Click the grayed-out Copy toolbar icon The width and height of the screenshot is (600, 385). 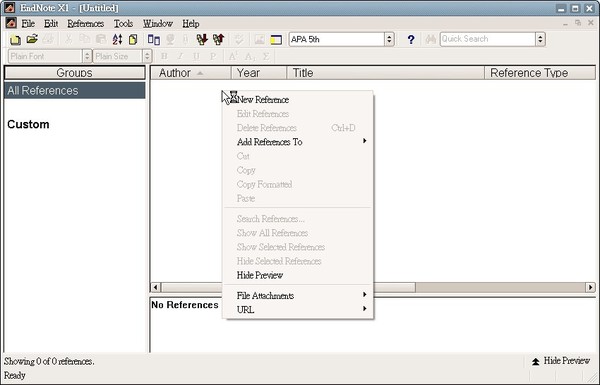[85, 39]
